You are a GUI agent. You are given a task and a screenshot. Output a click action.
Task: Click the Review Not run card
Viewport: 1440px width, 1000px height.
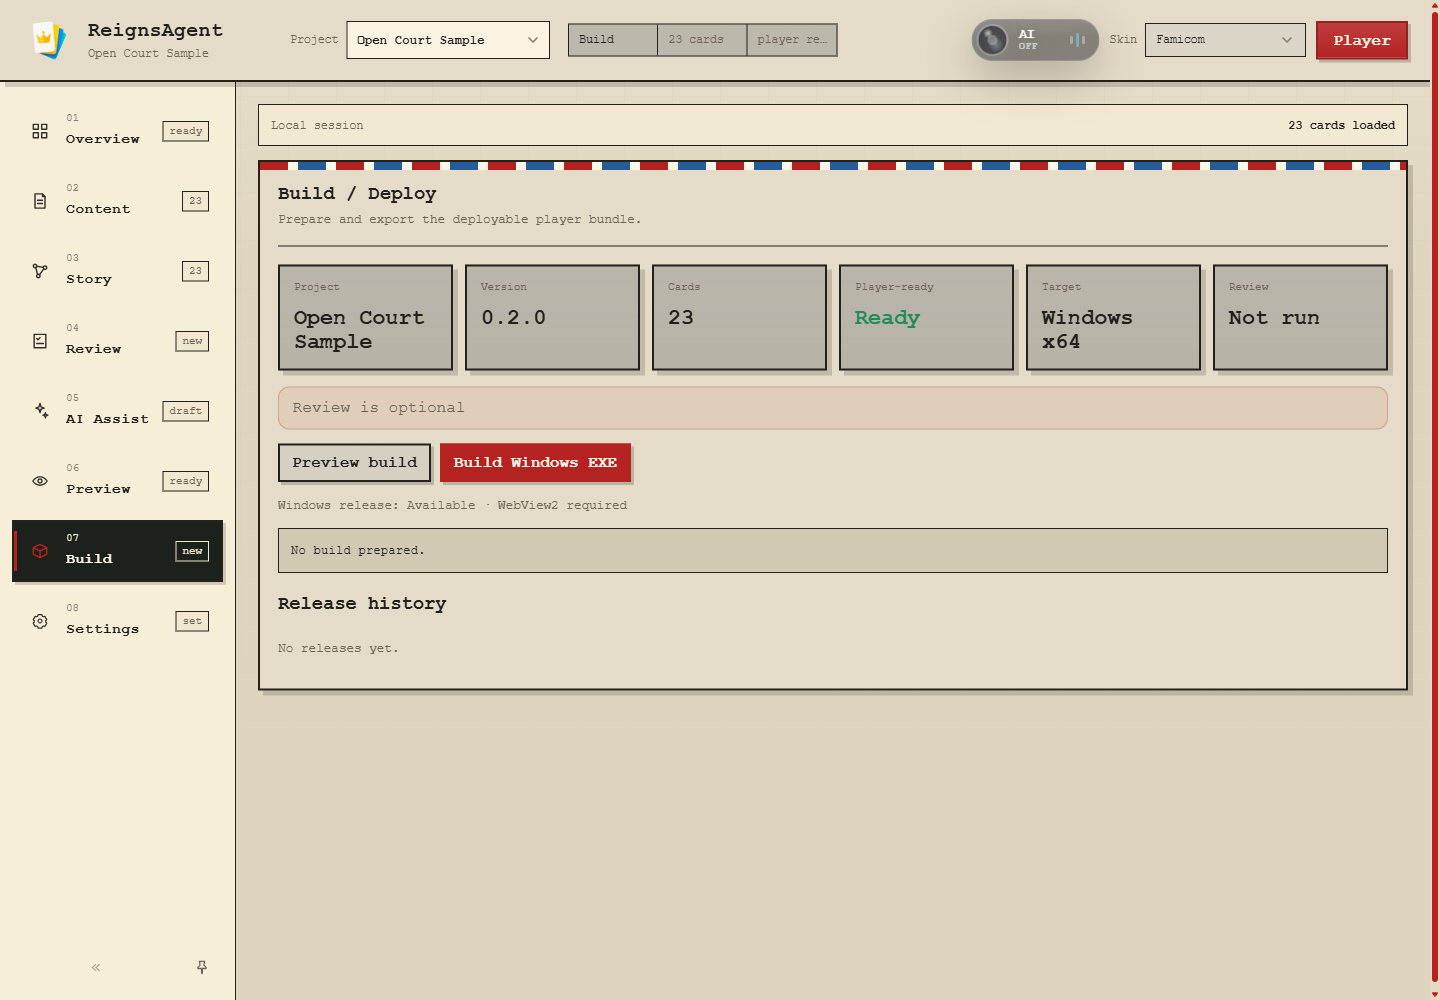[1300, 317]
